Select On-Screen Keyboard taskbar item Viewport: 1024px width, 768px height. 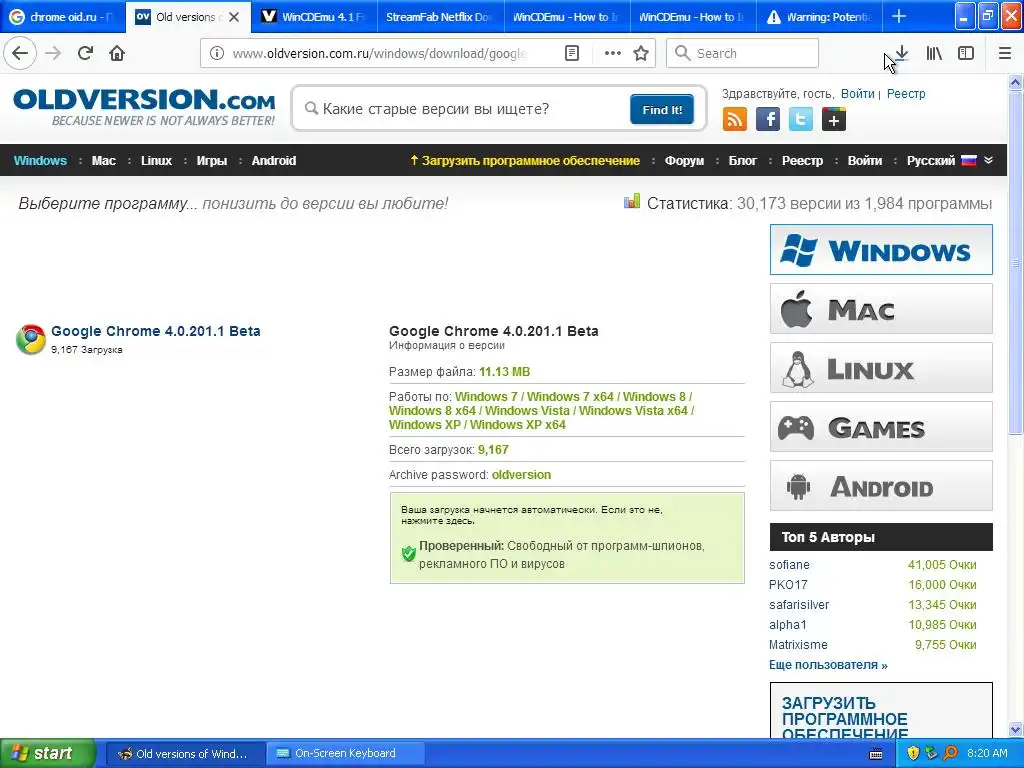click(x=345, y=753)
